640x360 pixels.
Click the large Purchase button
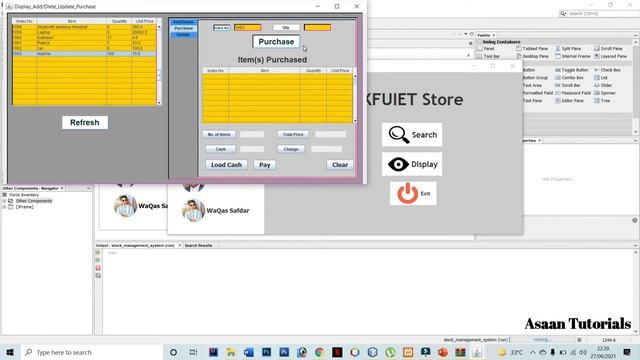[x=276, y=42]
